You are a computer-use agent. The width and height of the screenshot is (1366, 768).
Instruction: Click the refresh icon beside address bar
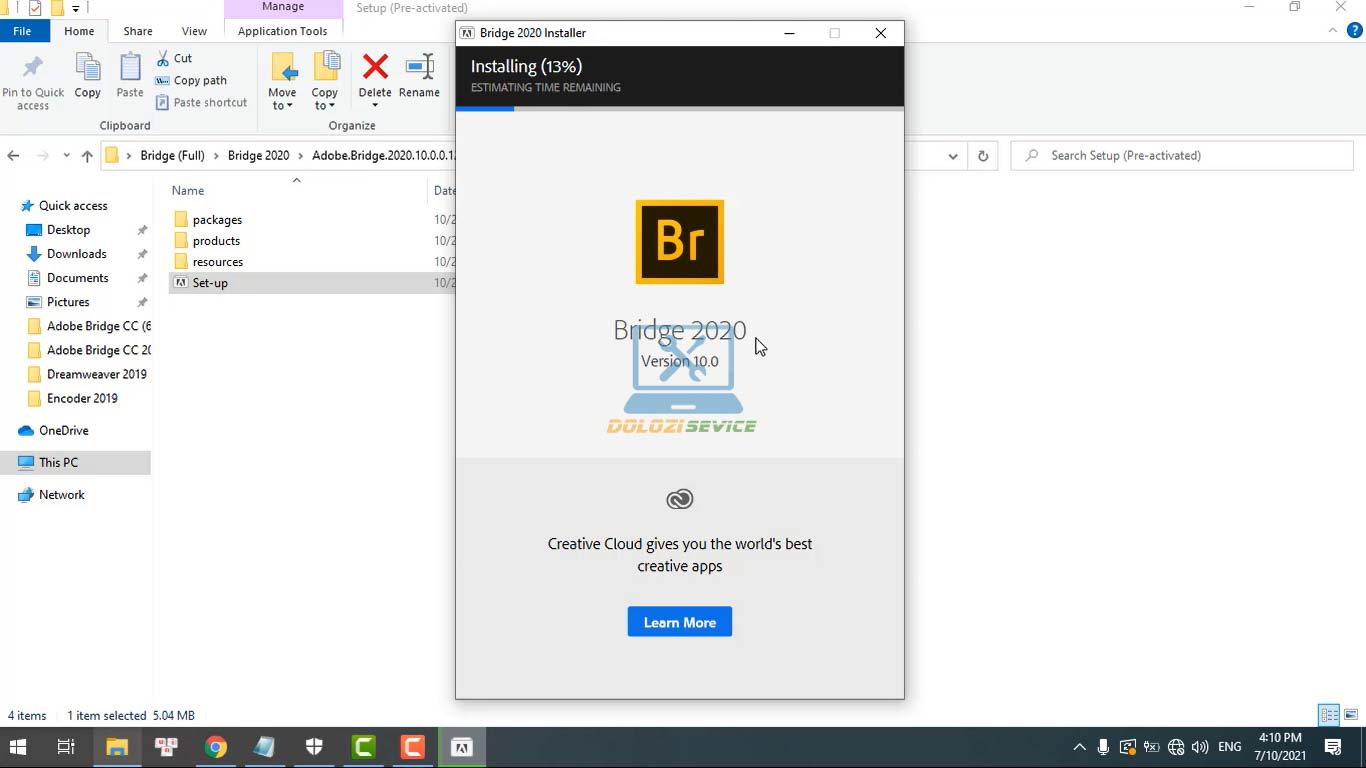click(x=983, y=156)
